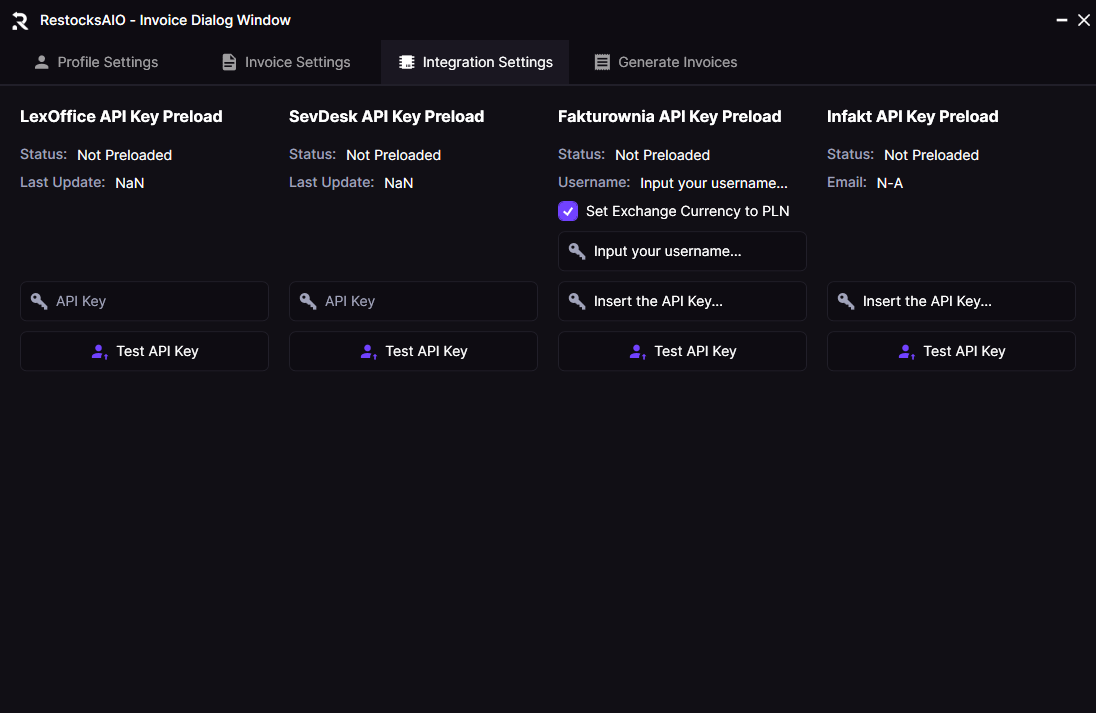Image resolution: width=1096 pixels, height=713 pixels.
Task: Click the user icon on Fakturownia Test button
Action: click(x=637, y=352)
